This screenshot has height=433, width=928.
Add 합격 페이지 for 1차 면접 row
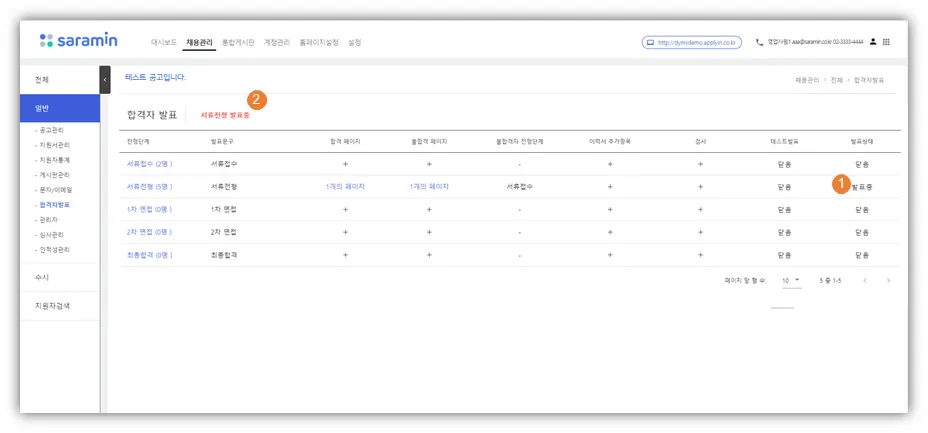click(x=345, y=209)
